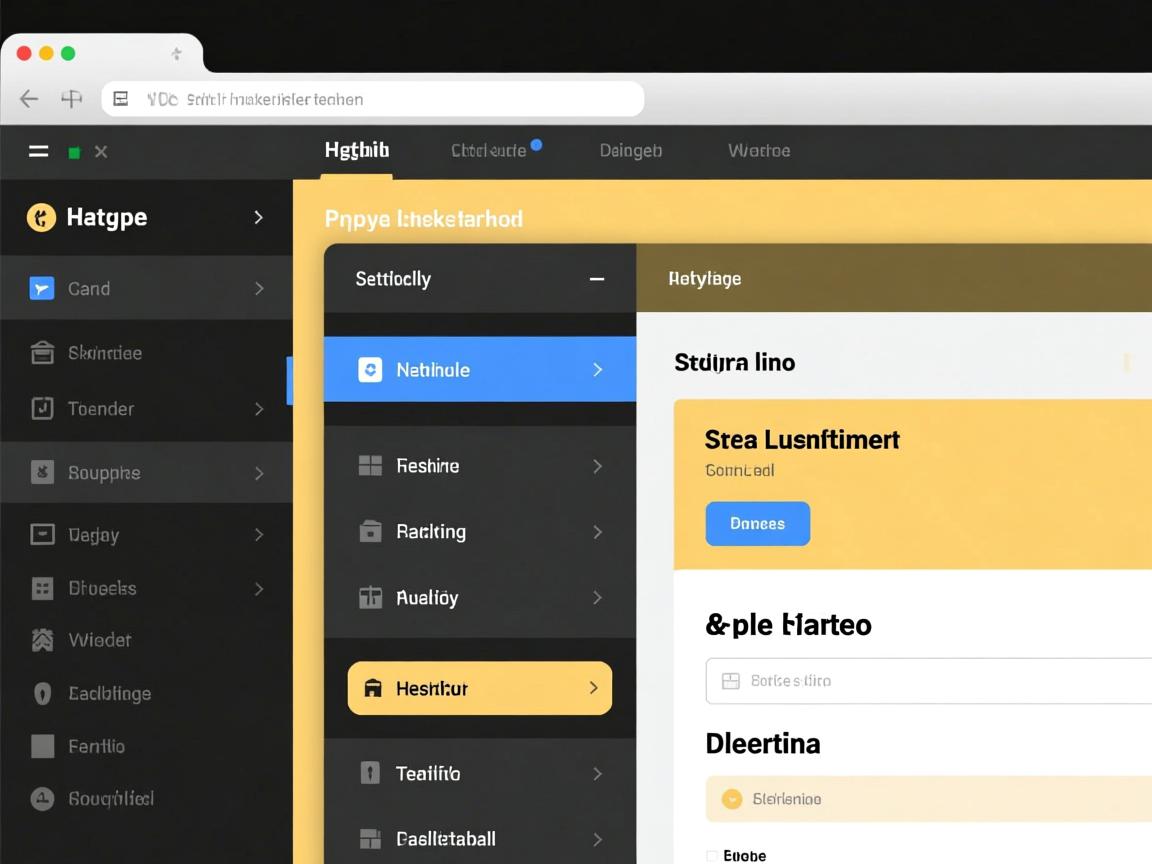Expand the Aualioy row chevron

[x=597, y=598]
